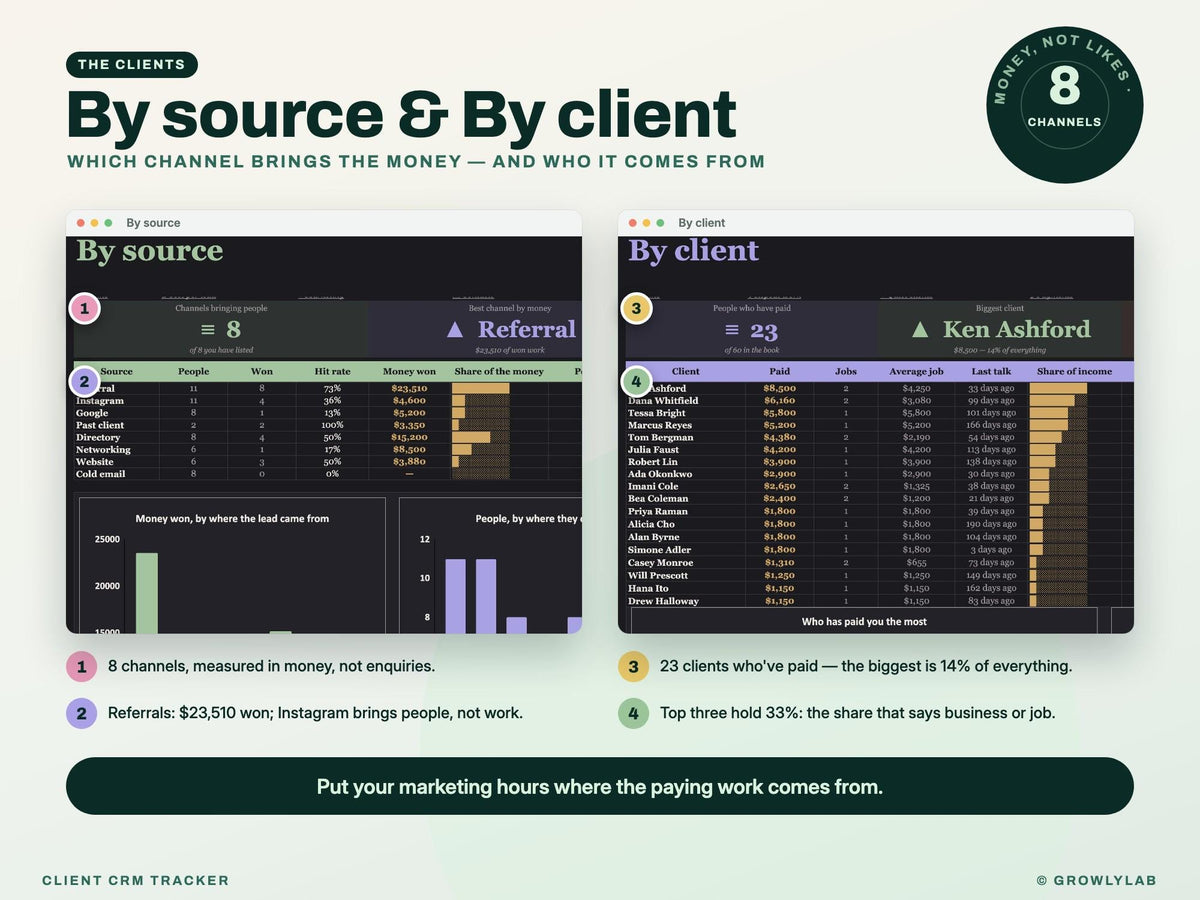Select the 'Priya Raman' client row
The image size is (1200, 900).
pyautogui.click(x=658, y=511)
